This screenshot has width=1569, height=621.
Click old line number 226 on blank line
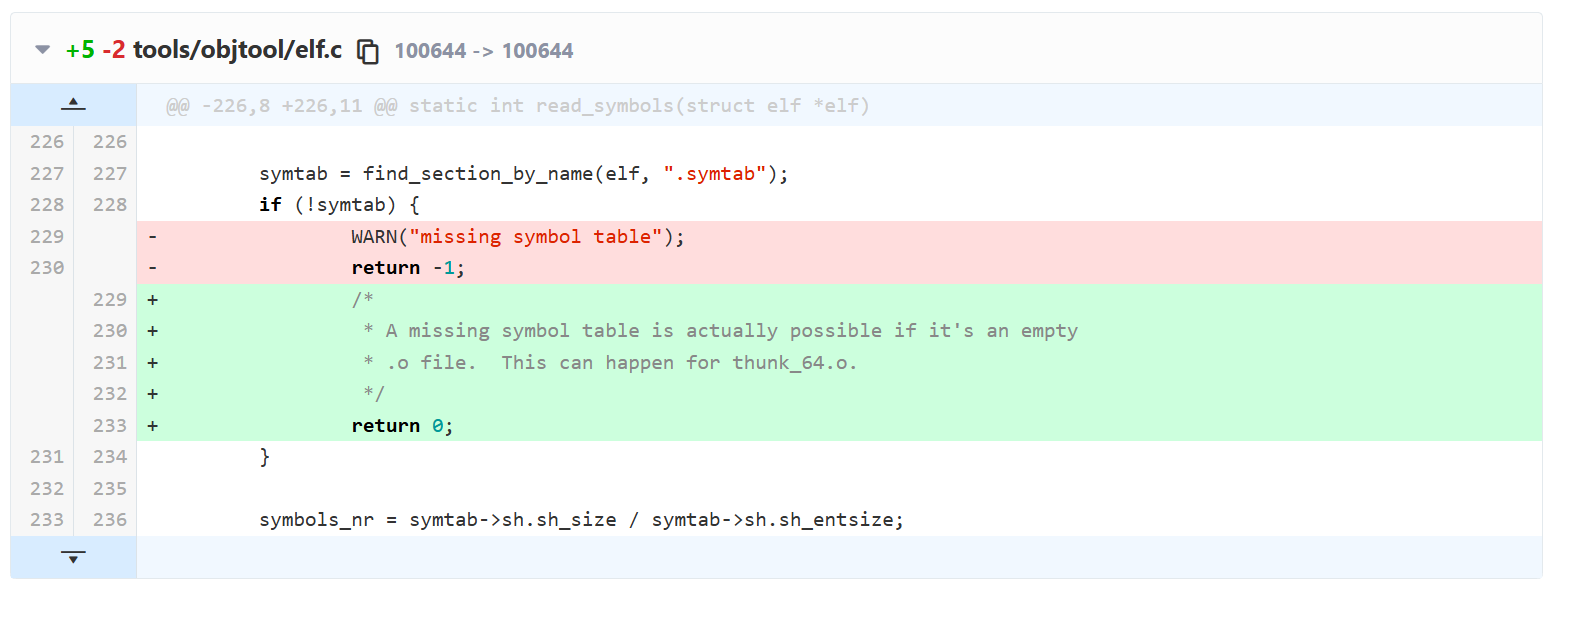pos(47,142)
